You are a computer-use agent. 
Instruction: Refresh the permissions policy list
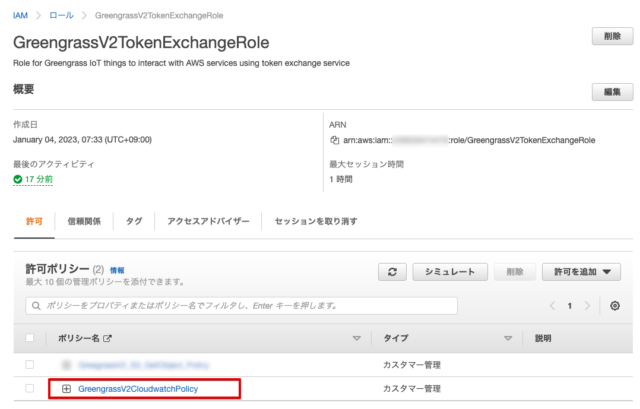pos(392,272)
